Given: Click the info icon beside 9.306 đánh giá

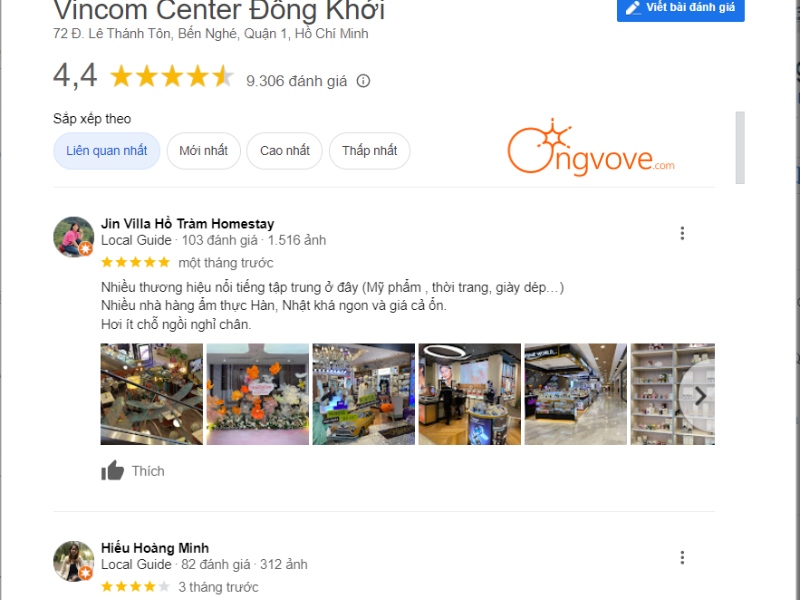Looking at the screenshot, I should (363, 81).
